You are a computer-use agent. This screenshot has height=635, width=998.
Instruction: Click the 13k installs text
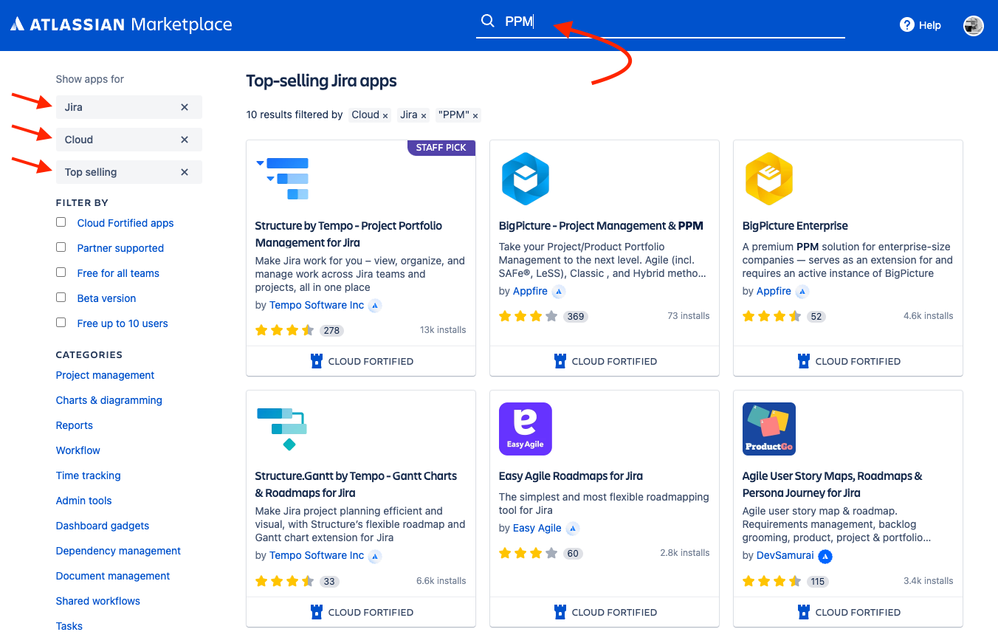pyautogui.click(x=443, y=330)
